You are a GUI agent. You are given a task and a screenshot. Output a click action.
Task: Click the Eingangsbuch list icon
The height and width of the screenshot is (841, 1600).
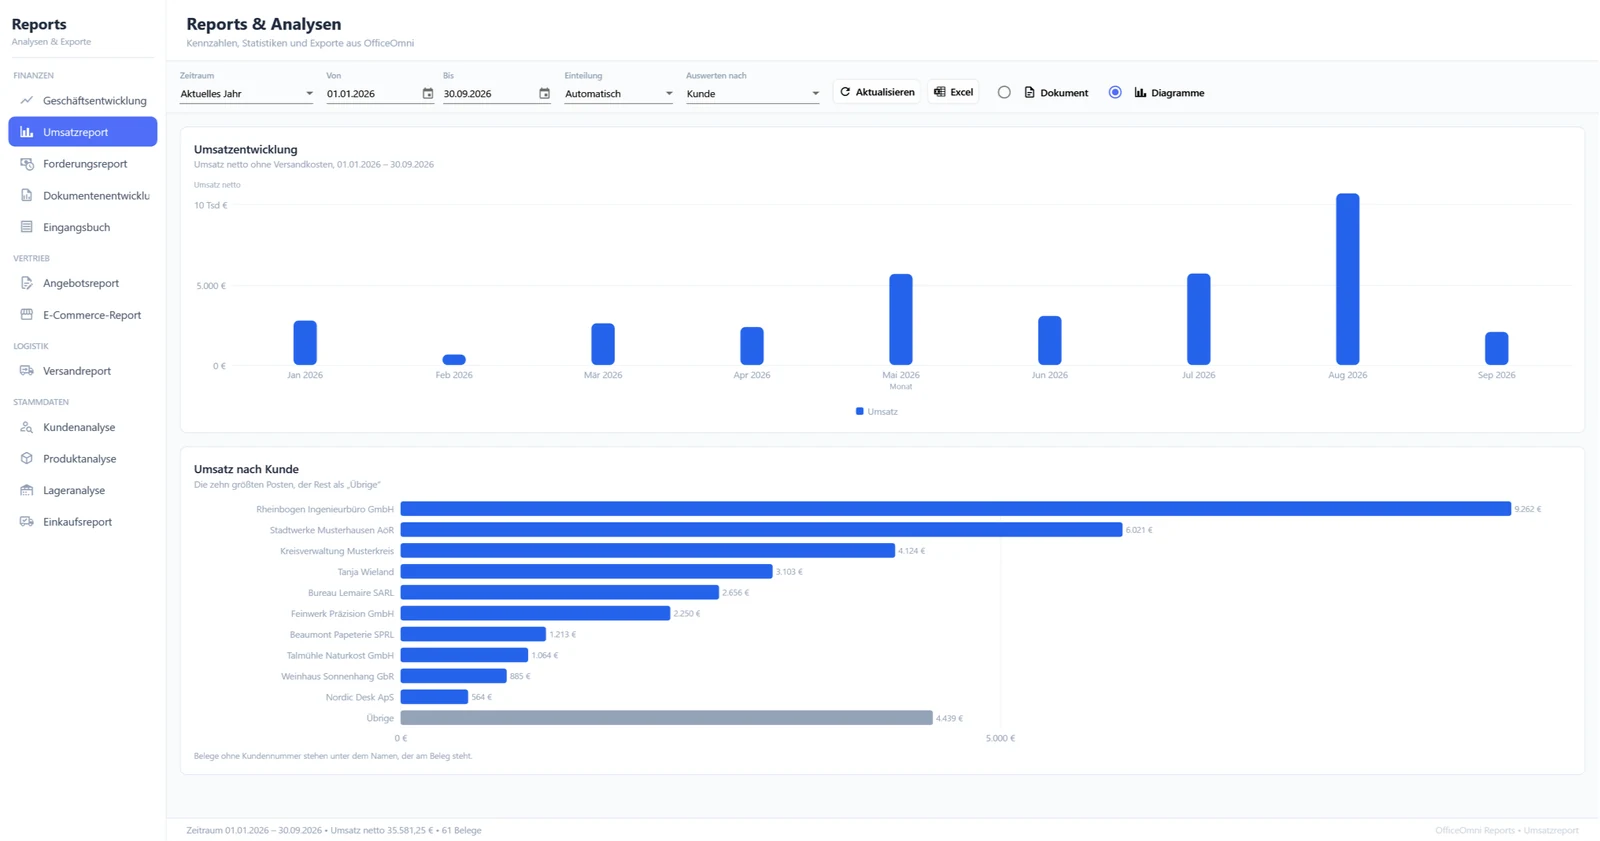click(x=27, y=227)
